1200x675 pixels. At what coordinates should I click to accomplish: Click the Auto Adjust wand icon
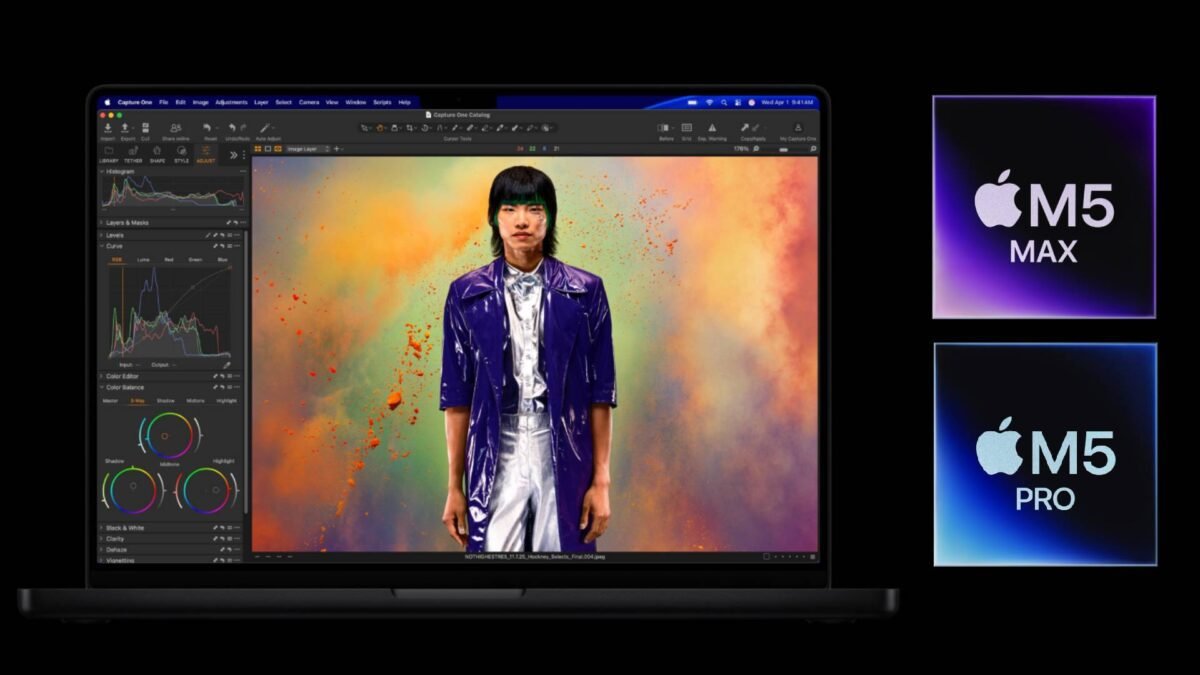coord(265,128)
